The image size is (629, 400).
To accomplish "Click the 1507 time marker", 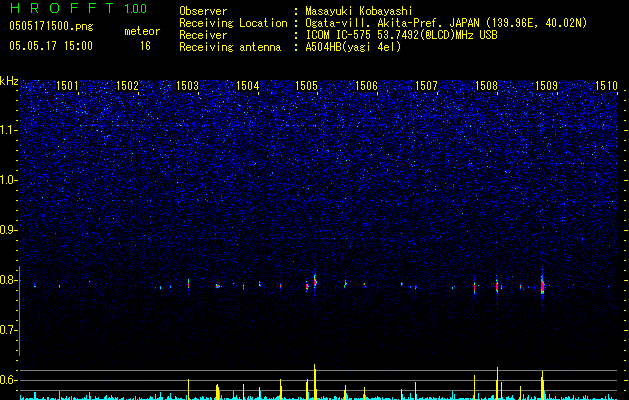I will coord(426,85).
